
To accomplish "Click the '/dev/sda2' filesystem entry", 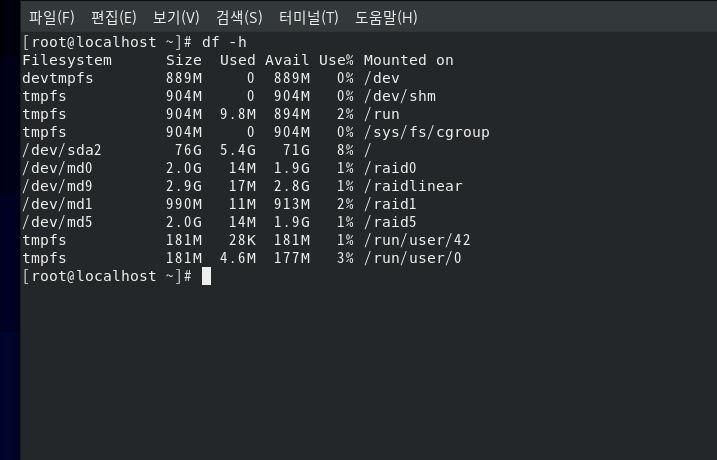I will [62, 150].
